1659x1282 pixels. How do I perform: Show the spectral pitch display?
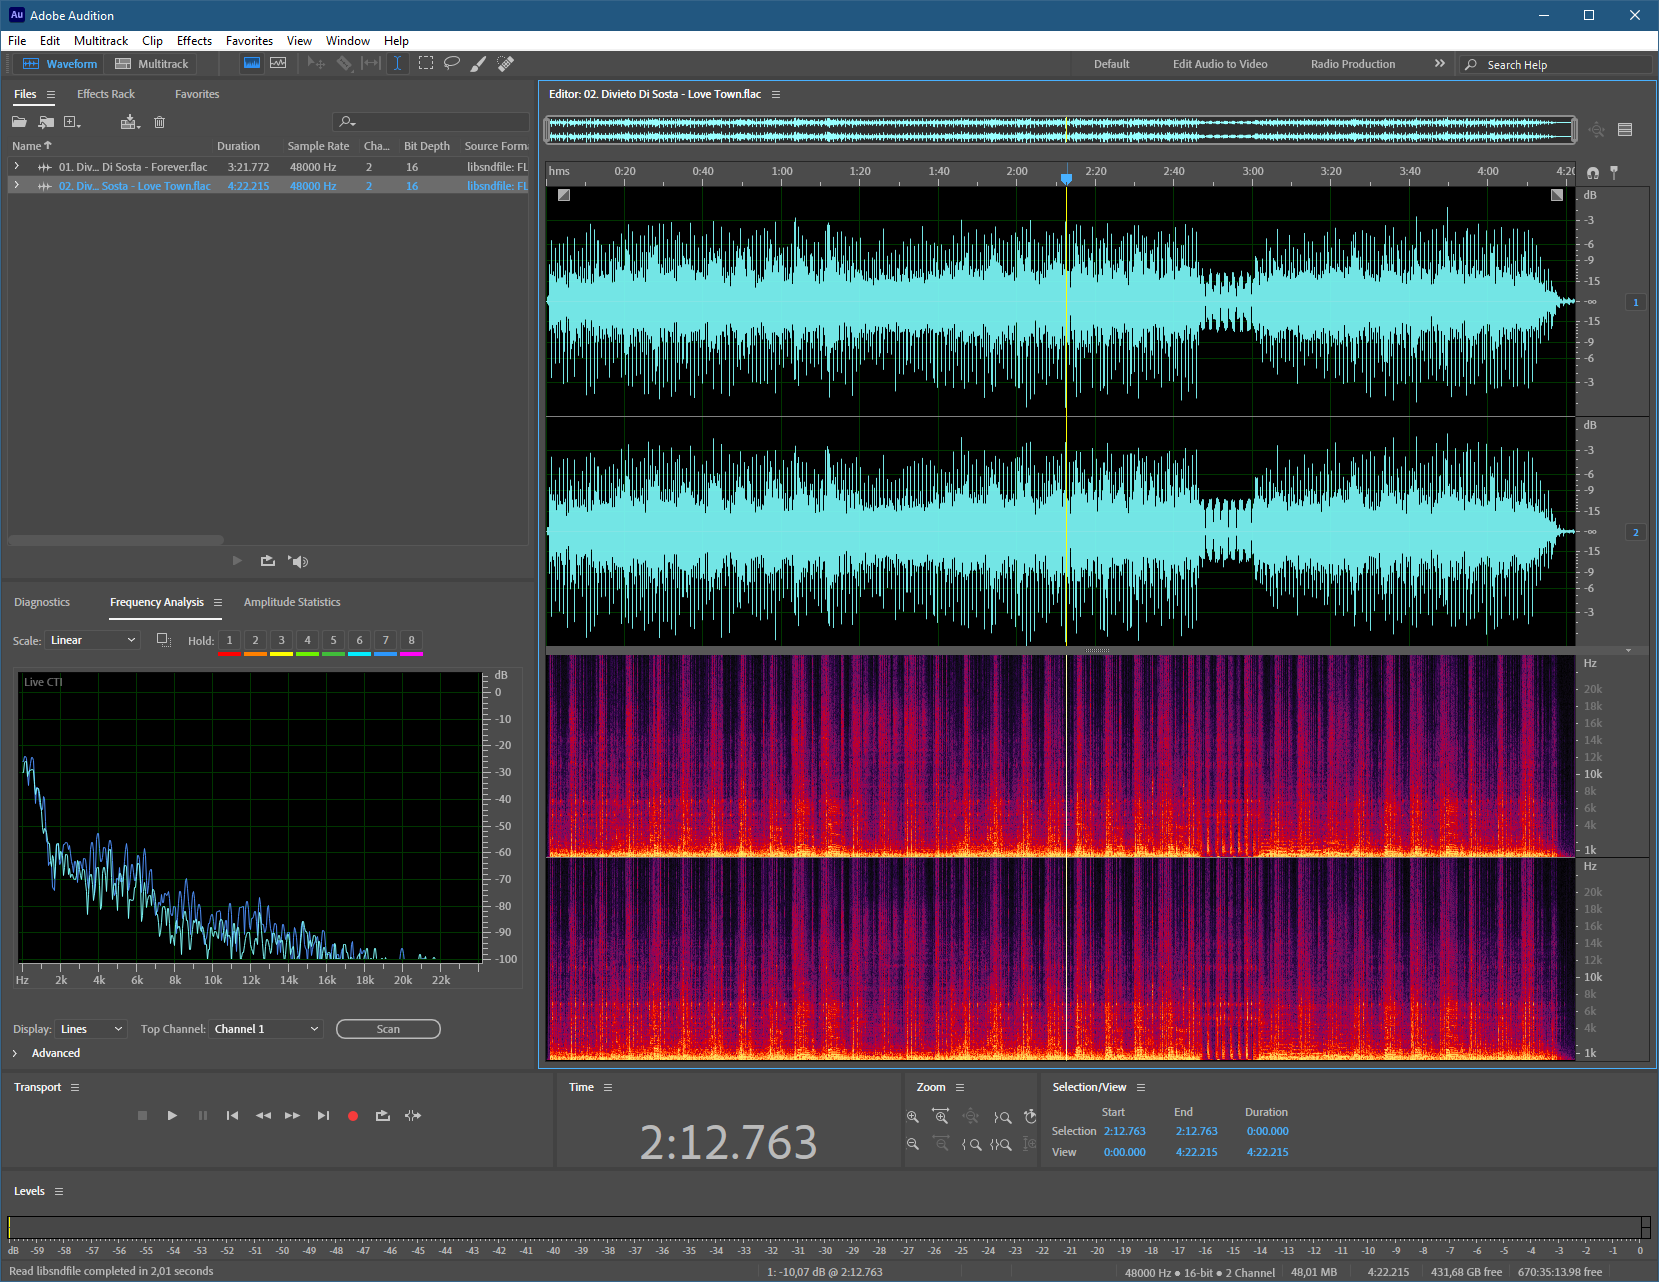pos(278,63)
